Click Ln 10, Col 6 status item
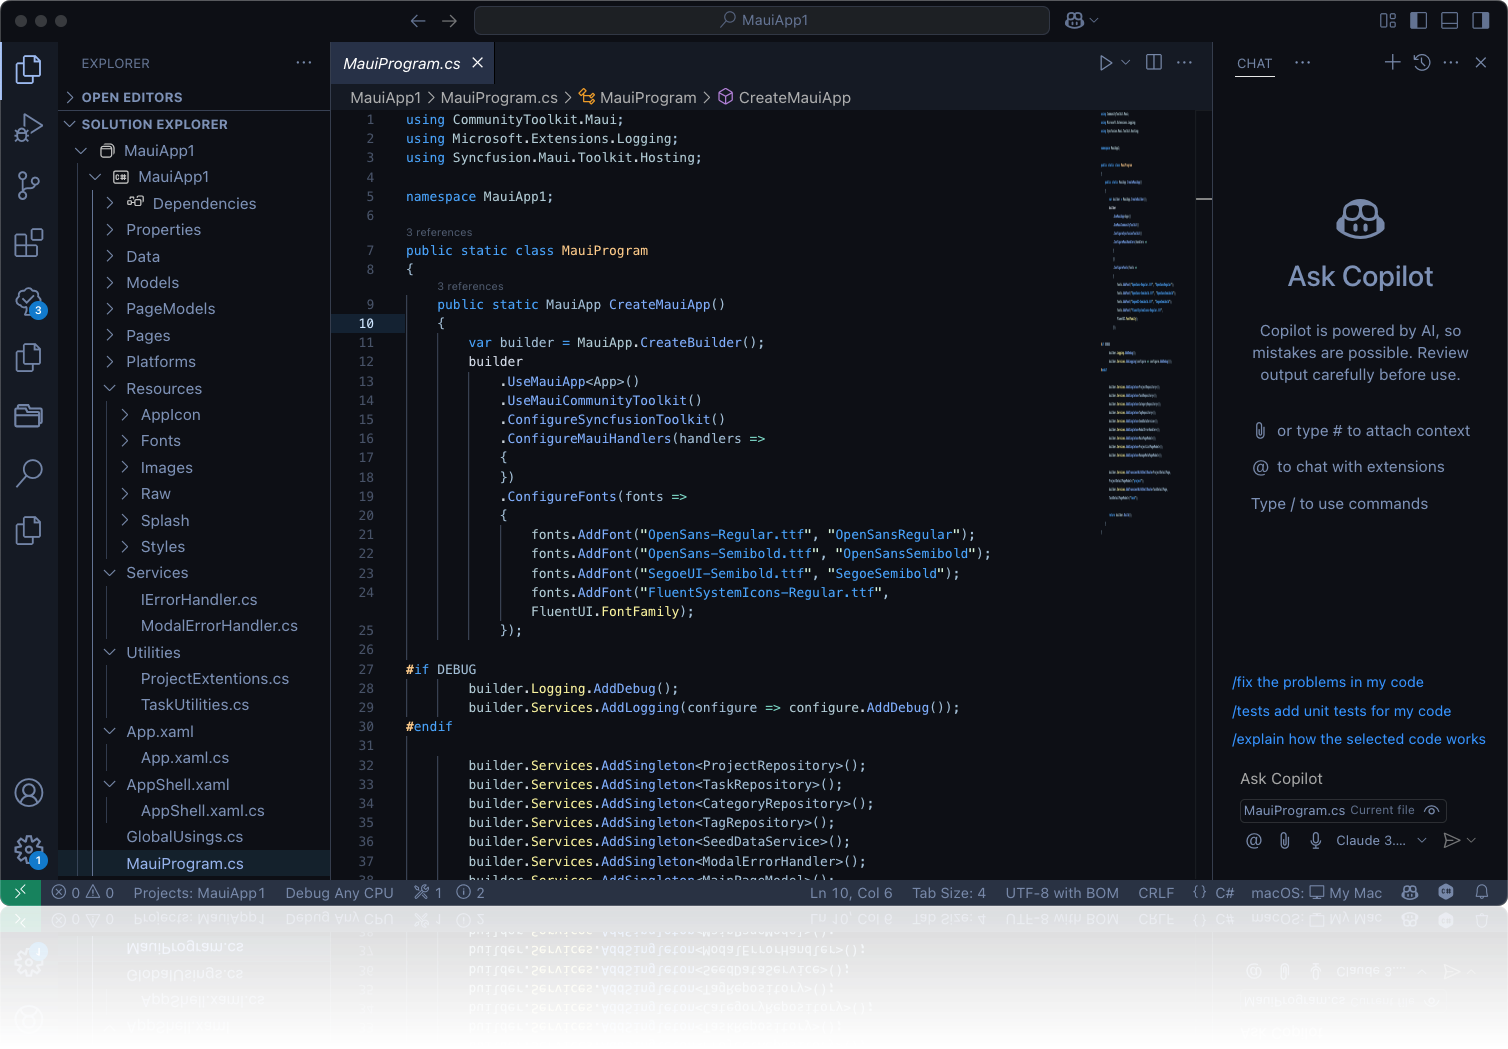The width and height of the screenshot is (1508, 1049). click(x=851, y=893)
